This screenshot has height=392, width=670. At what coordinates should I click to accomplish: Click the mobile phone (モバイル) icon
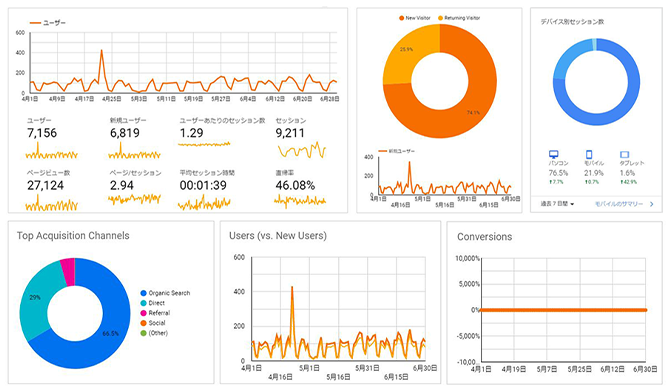(589, 154)
